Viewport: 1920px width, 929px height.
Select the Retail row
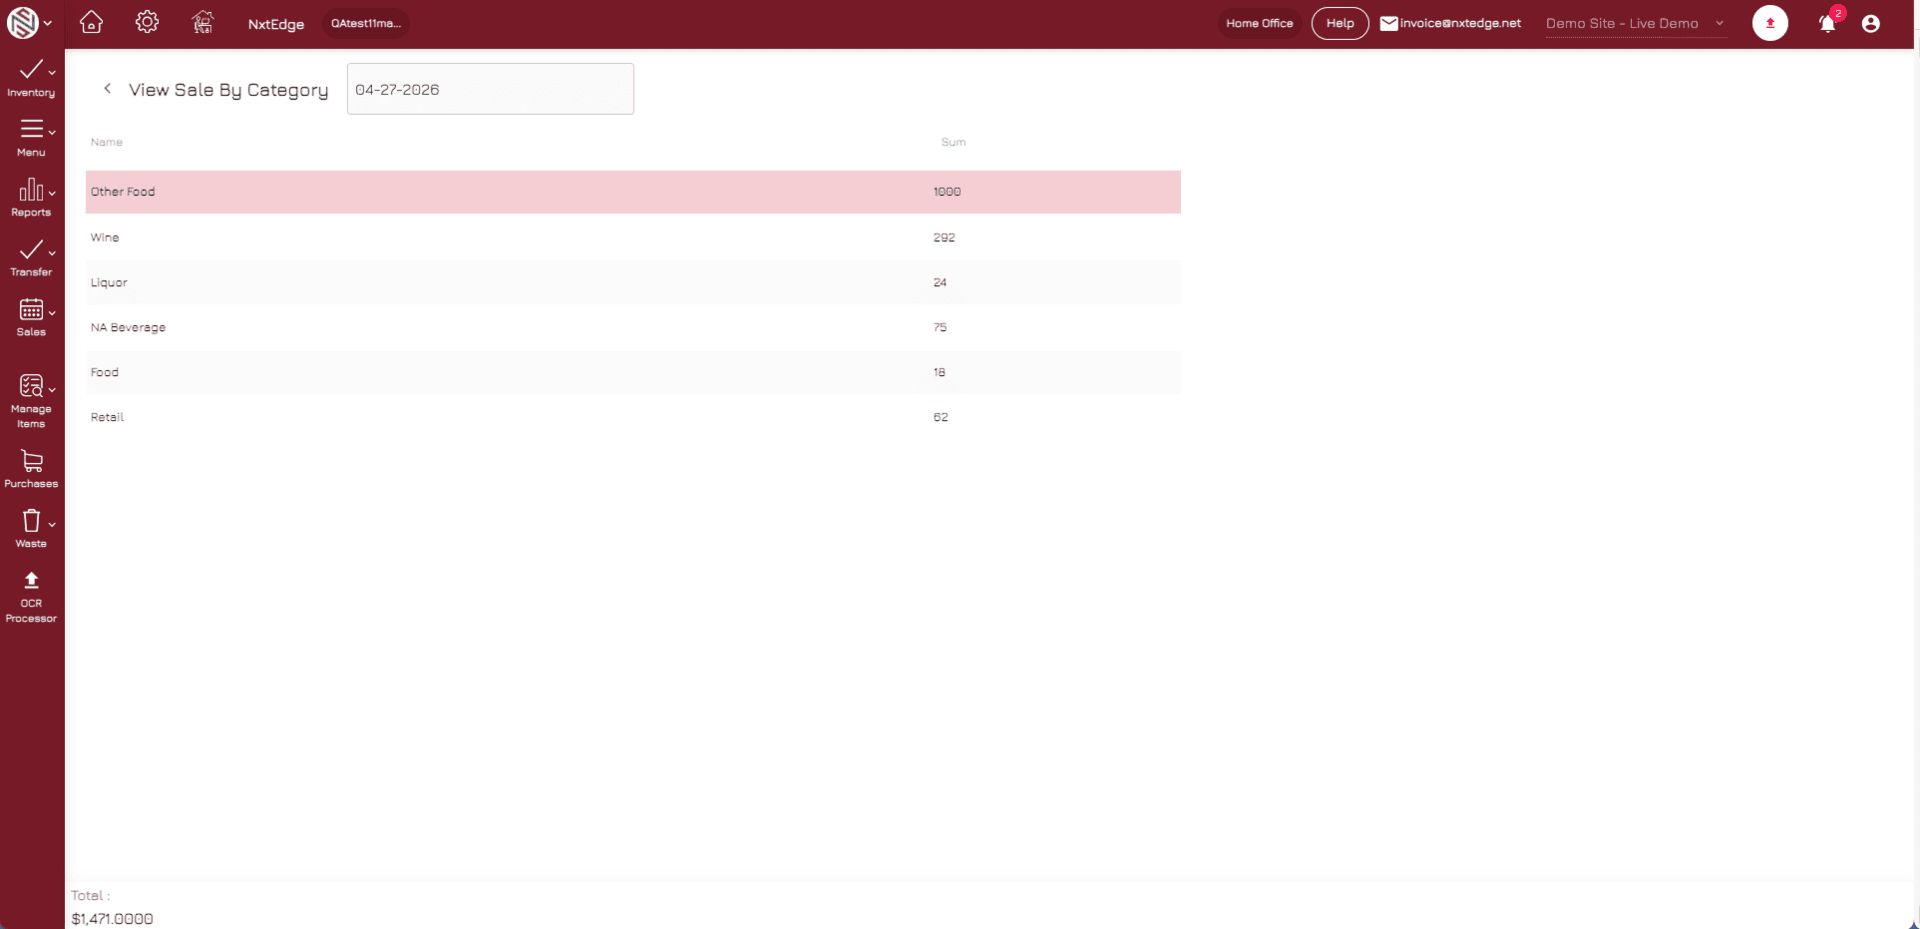(633, 417)
